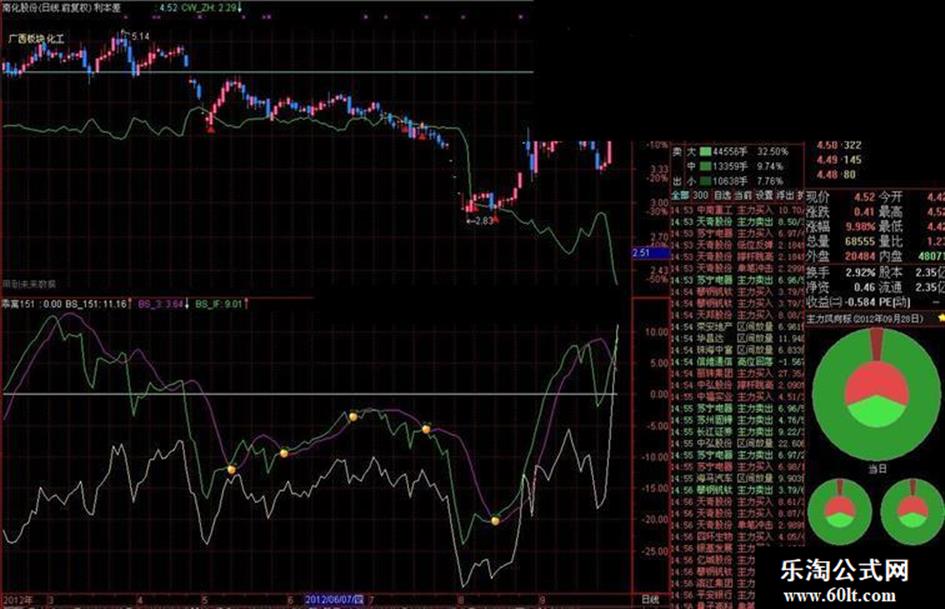The image size is (945, 609).
Task: Click the 总量 68555 volume value
Action: [x=860, y=241]
